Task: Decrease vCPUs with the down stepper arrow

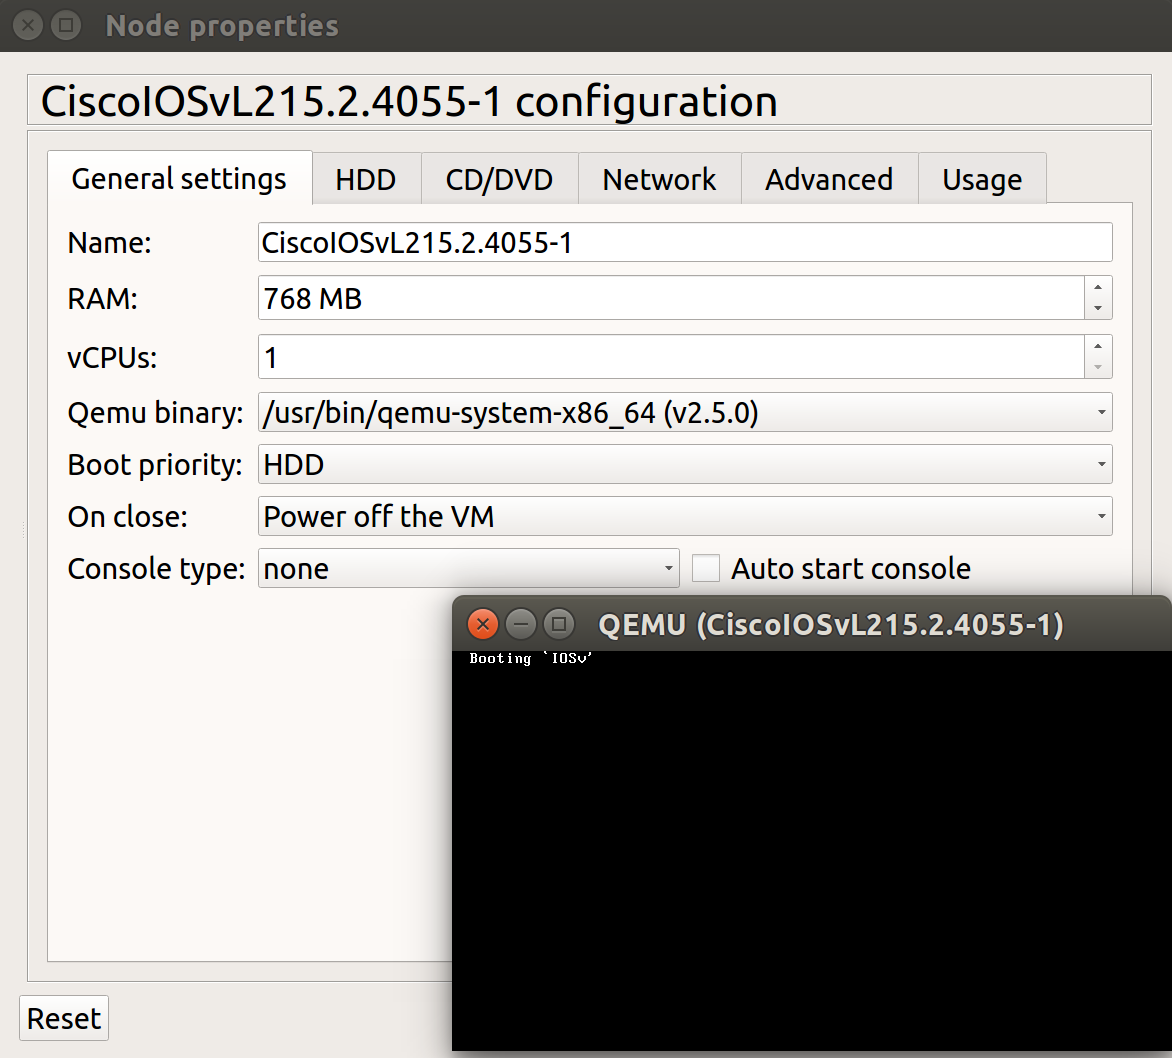Action: coord(1097,365)
